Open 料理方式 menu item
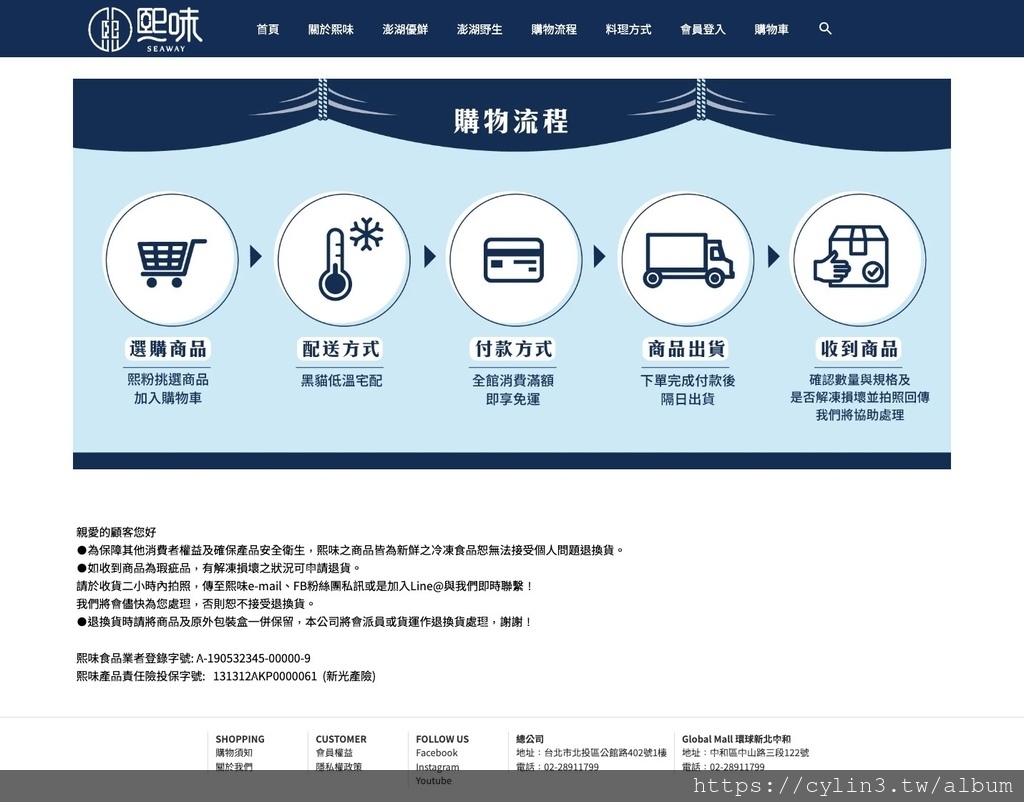This screenshot has height=802, width=1024. (628, 29)
